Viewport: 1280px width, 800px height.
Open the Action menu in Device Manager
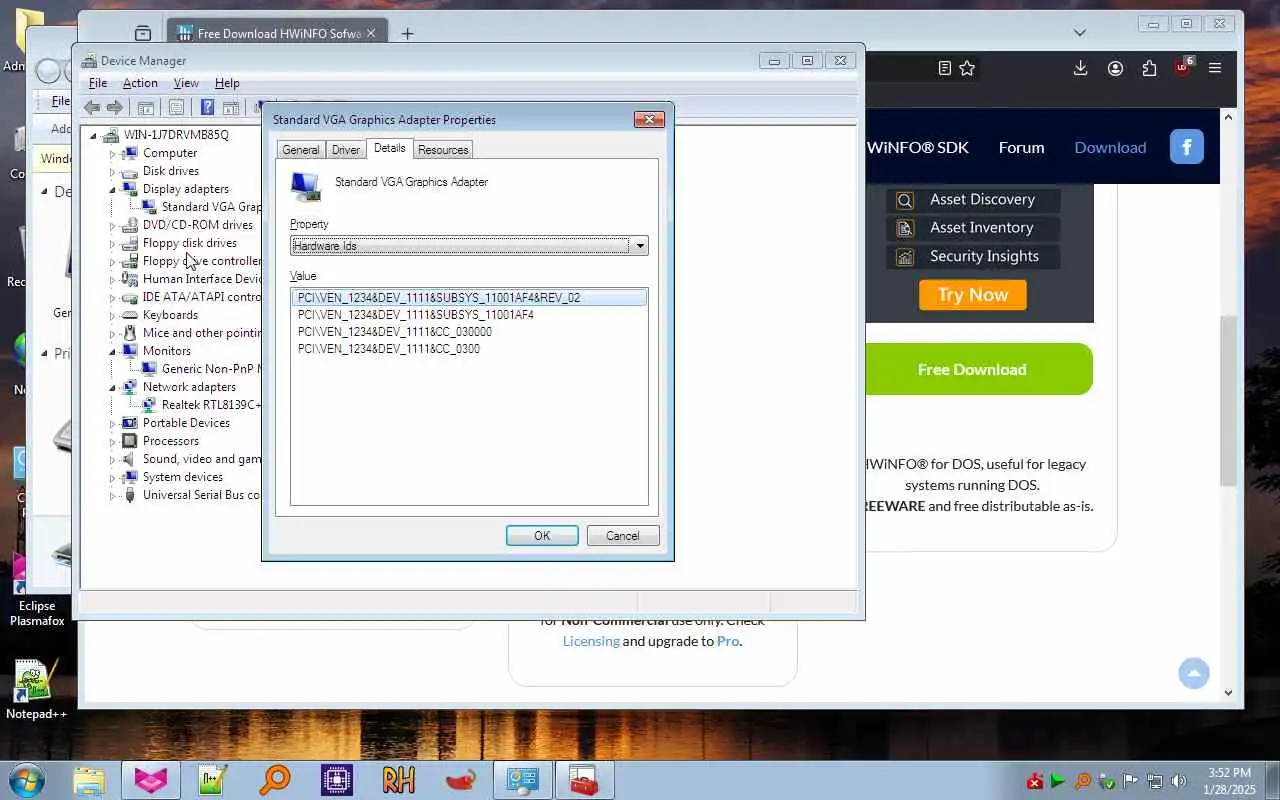click(140, 83)
